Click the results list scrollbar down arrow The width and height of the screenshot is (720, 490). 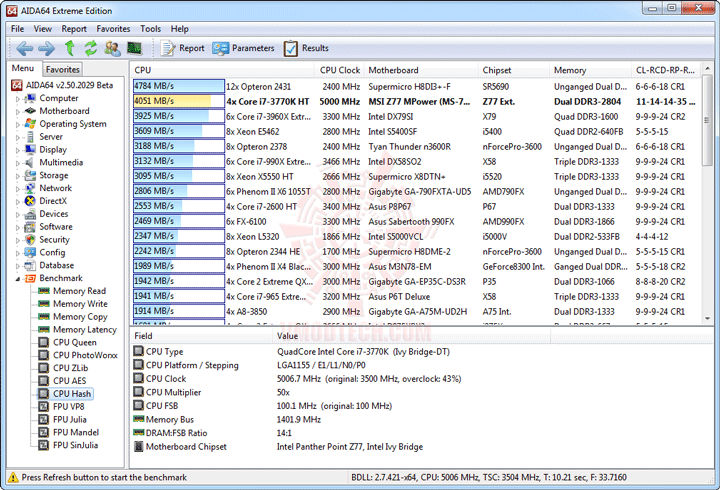click(x=708, y=318)
